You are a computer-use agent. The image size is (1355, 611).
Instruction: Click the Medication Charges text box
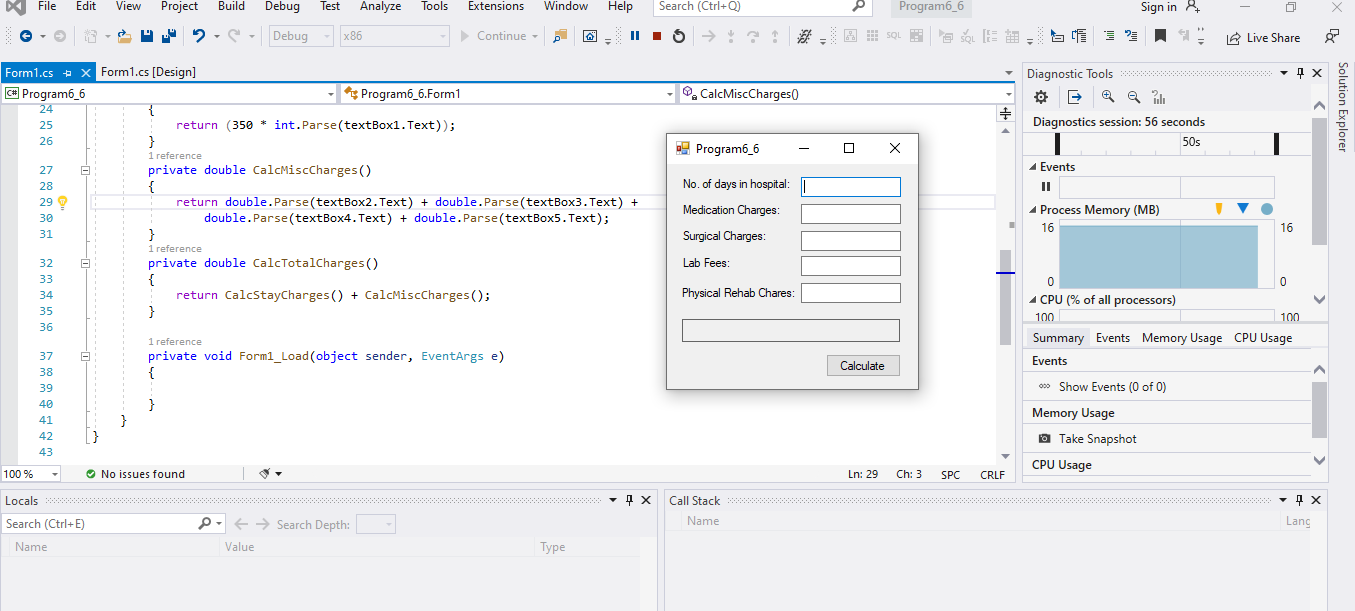[851, 214]
